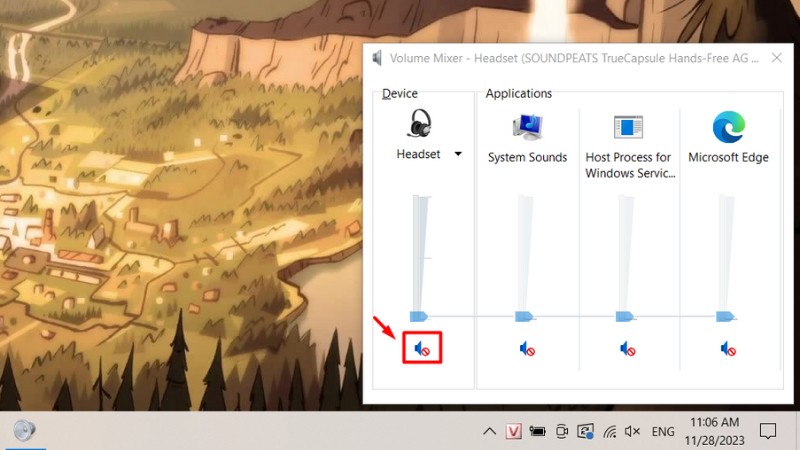The height and width of the screenshot is (450, 800).
Task: Click the Headset device icon
Action: 419,123
